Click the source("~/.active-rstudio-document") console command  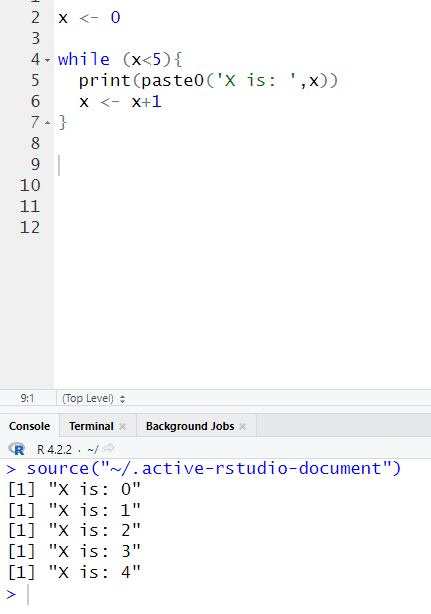coord(214,468)
